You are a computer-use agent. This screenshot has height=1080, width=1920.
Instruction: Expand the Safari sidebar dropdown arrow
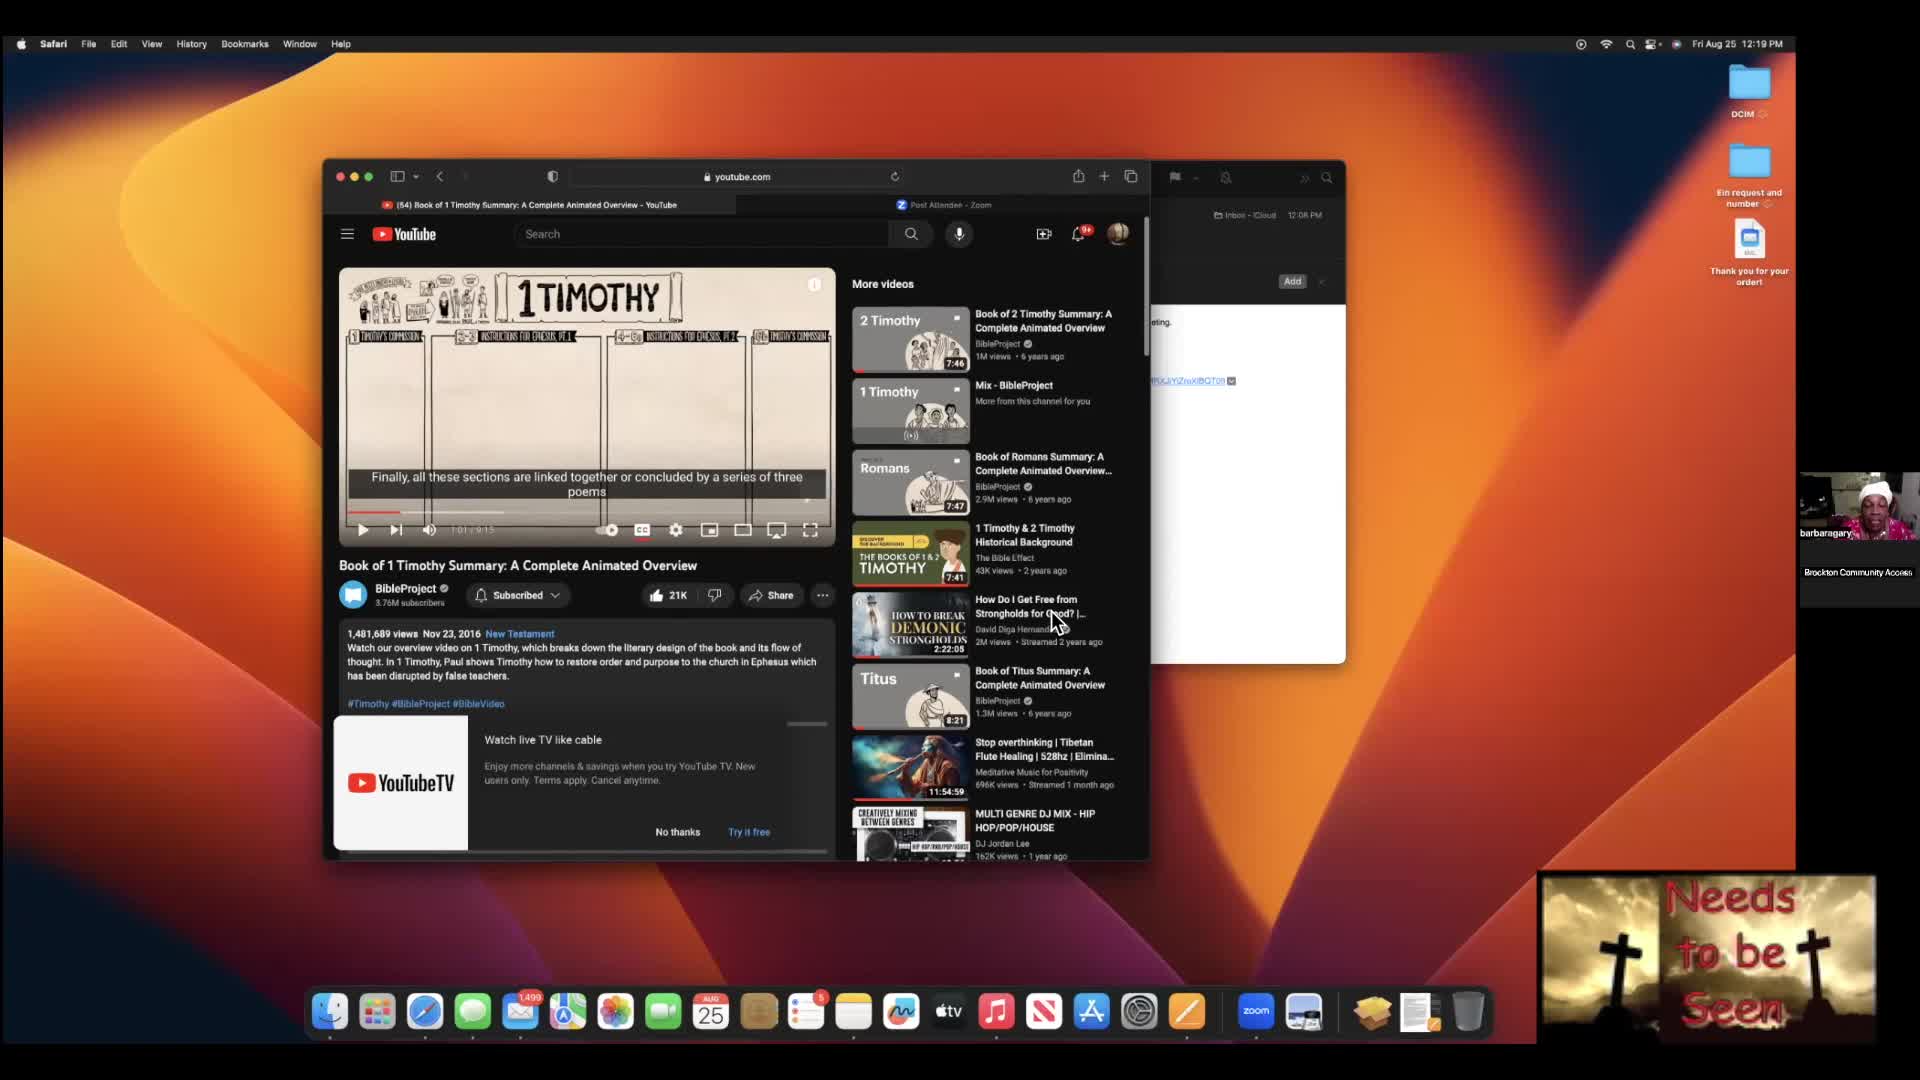point(416,177)
